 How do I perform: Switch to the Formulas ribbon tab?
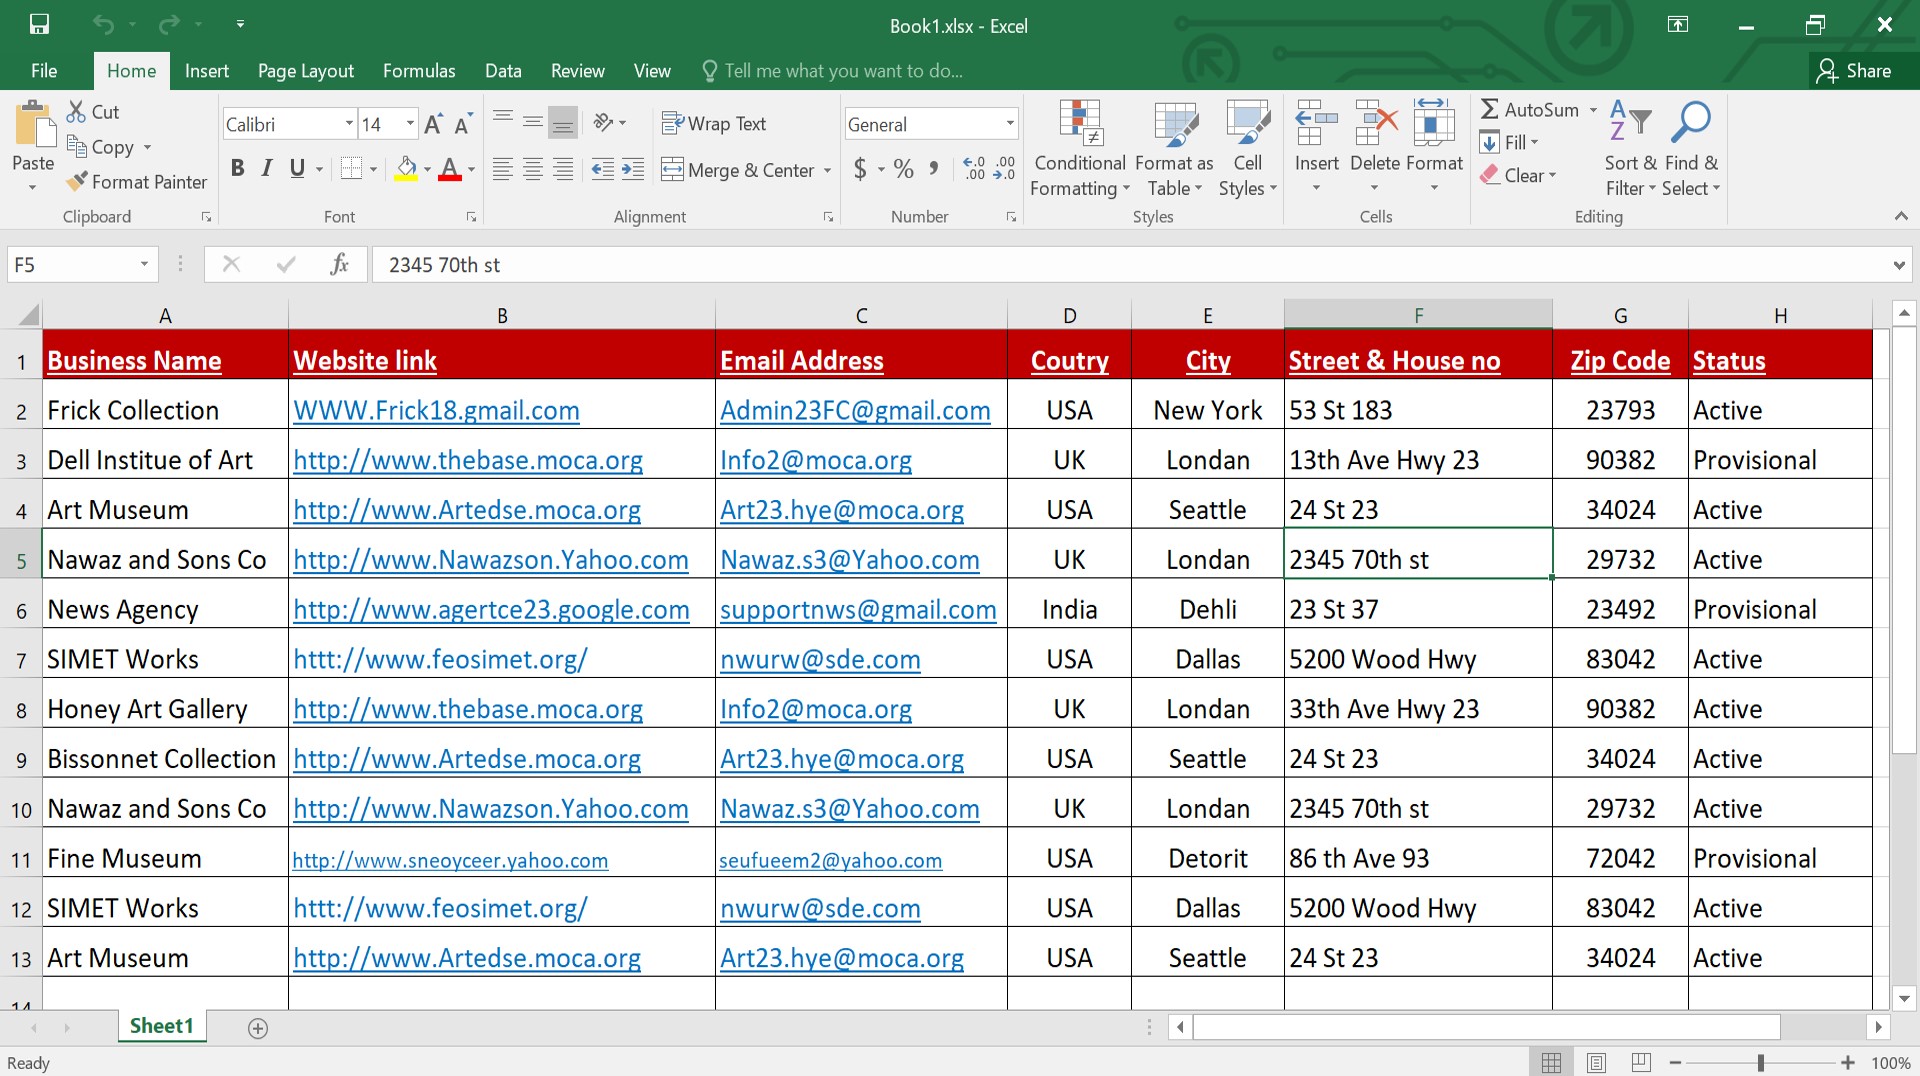pyautogui.click(x=419, y=70)
